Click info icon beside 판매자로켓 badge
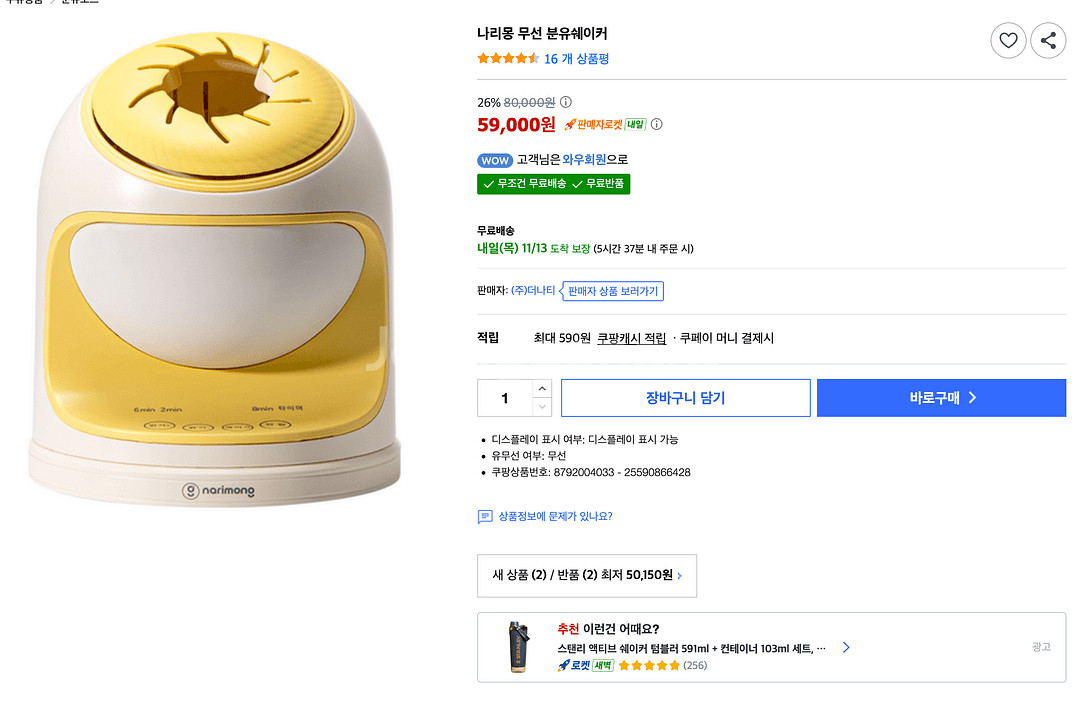 click(657, 125)
